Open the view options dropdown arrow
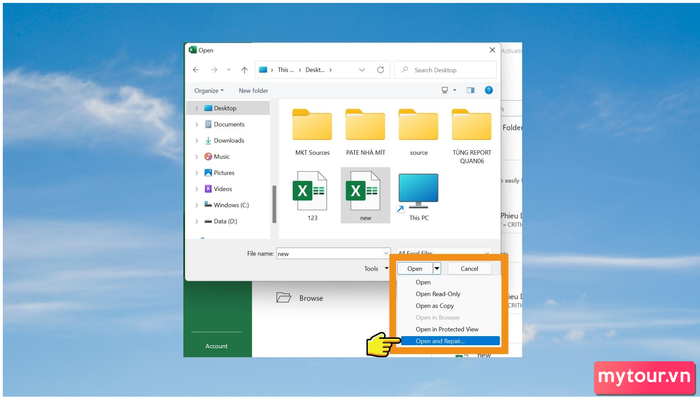700x401 pixels. 454,90
